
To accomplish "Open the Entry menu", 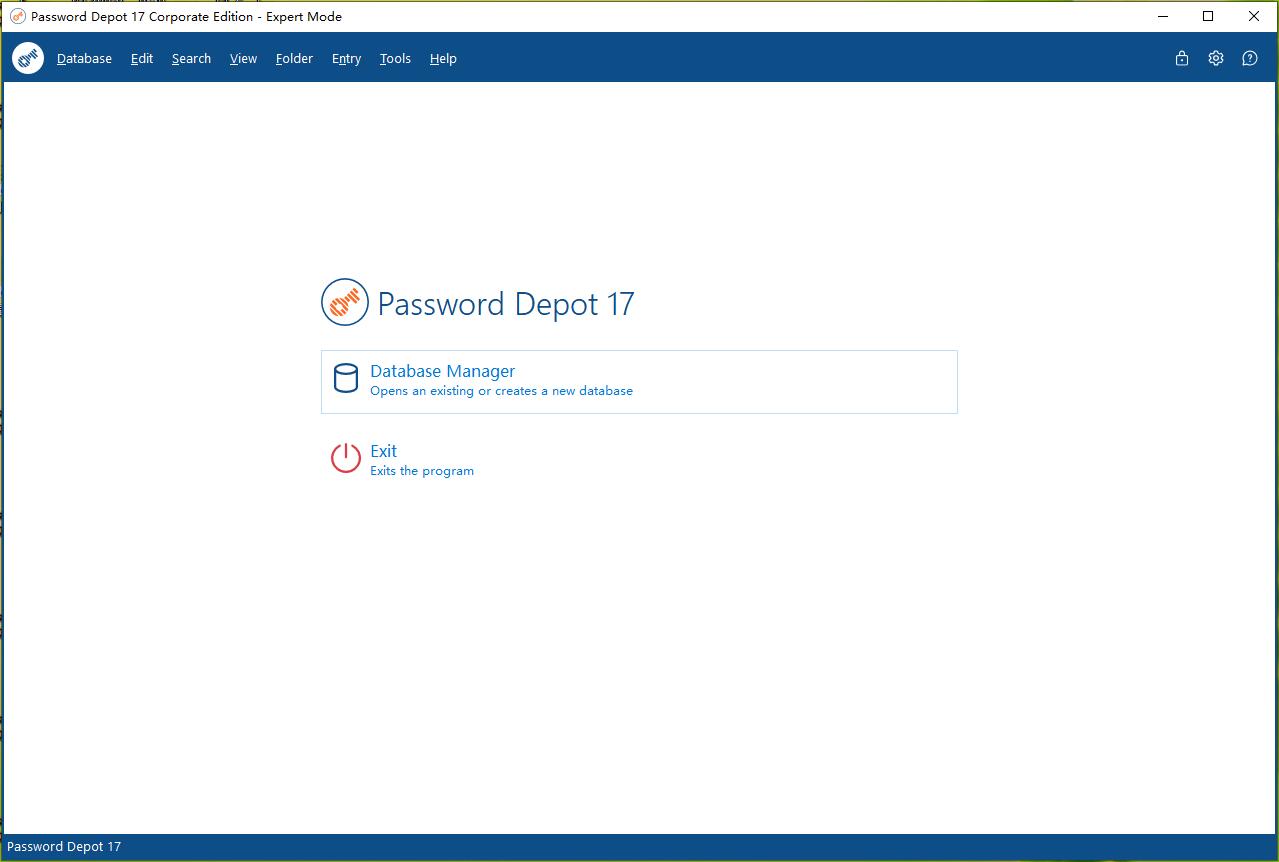I will click(346, 58).
